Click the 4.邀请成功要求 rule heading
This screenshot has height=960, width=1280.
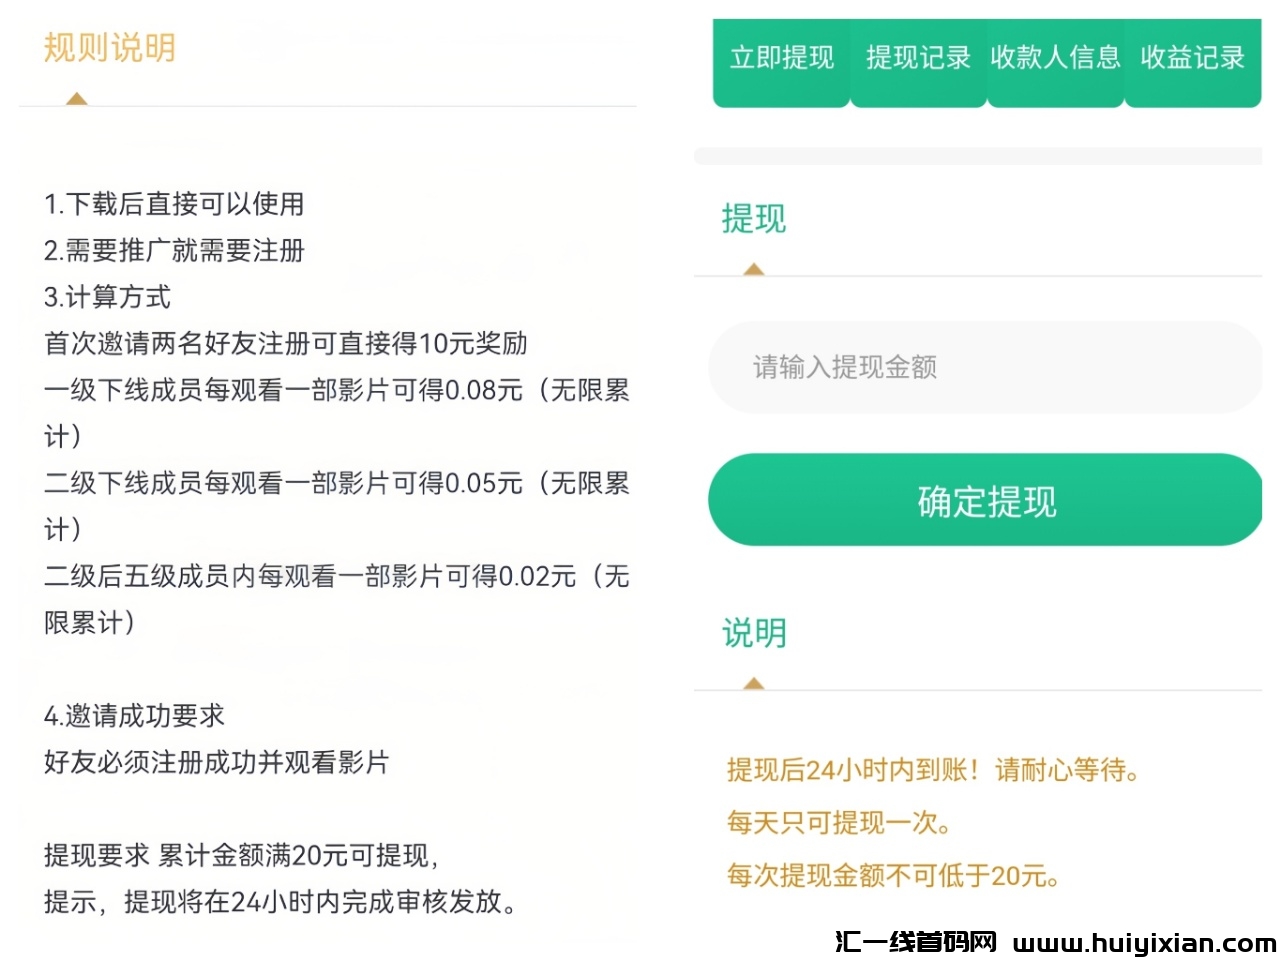[x=134, y=716]
